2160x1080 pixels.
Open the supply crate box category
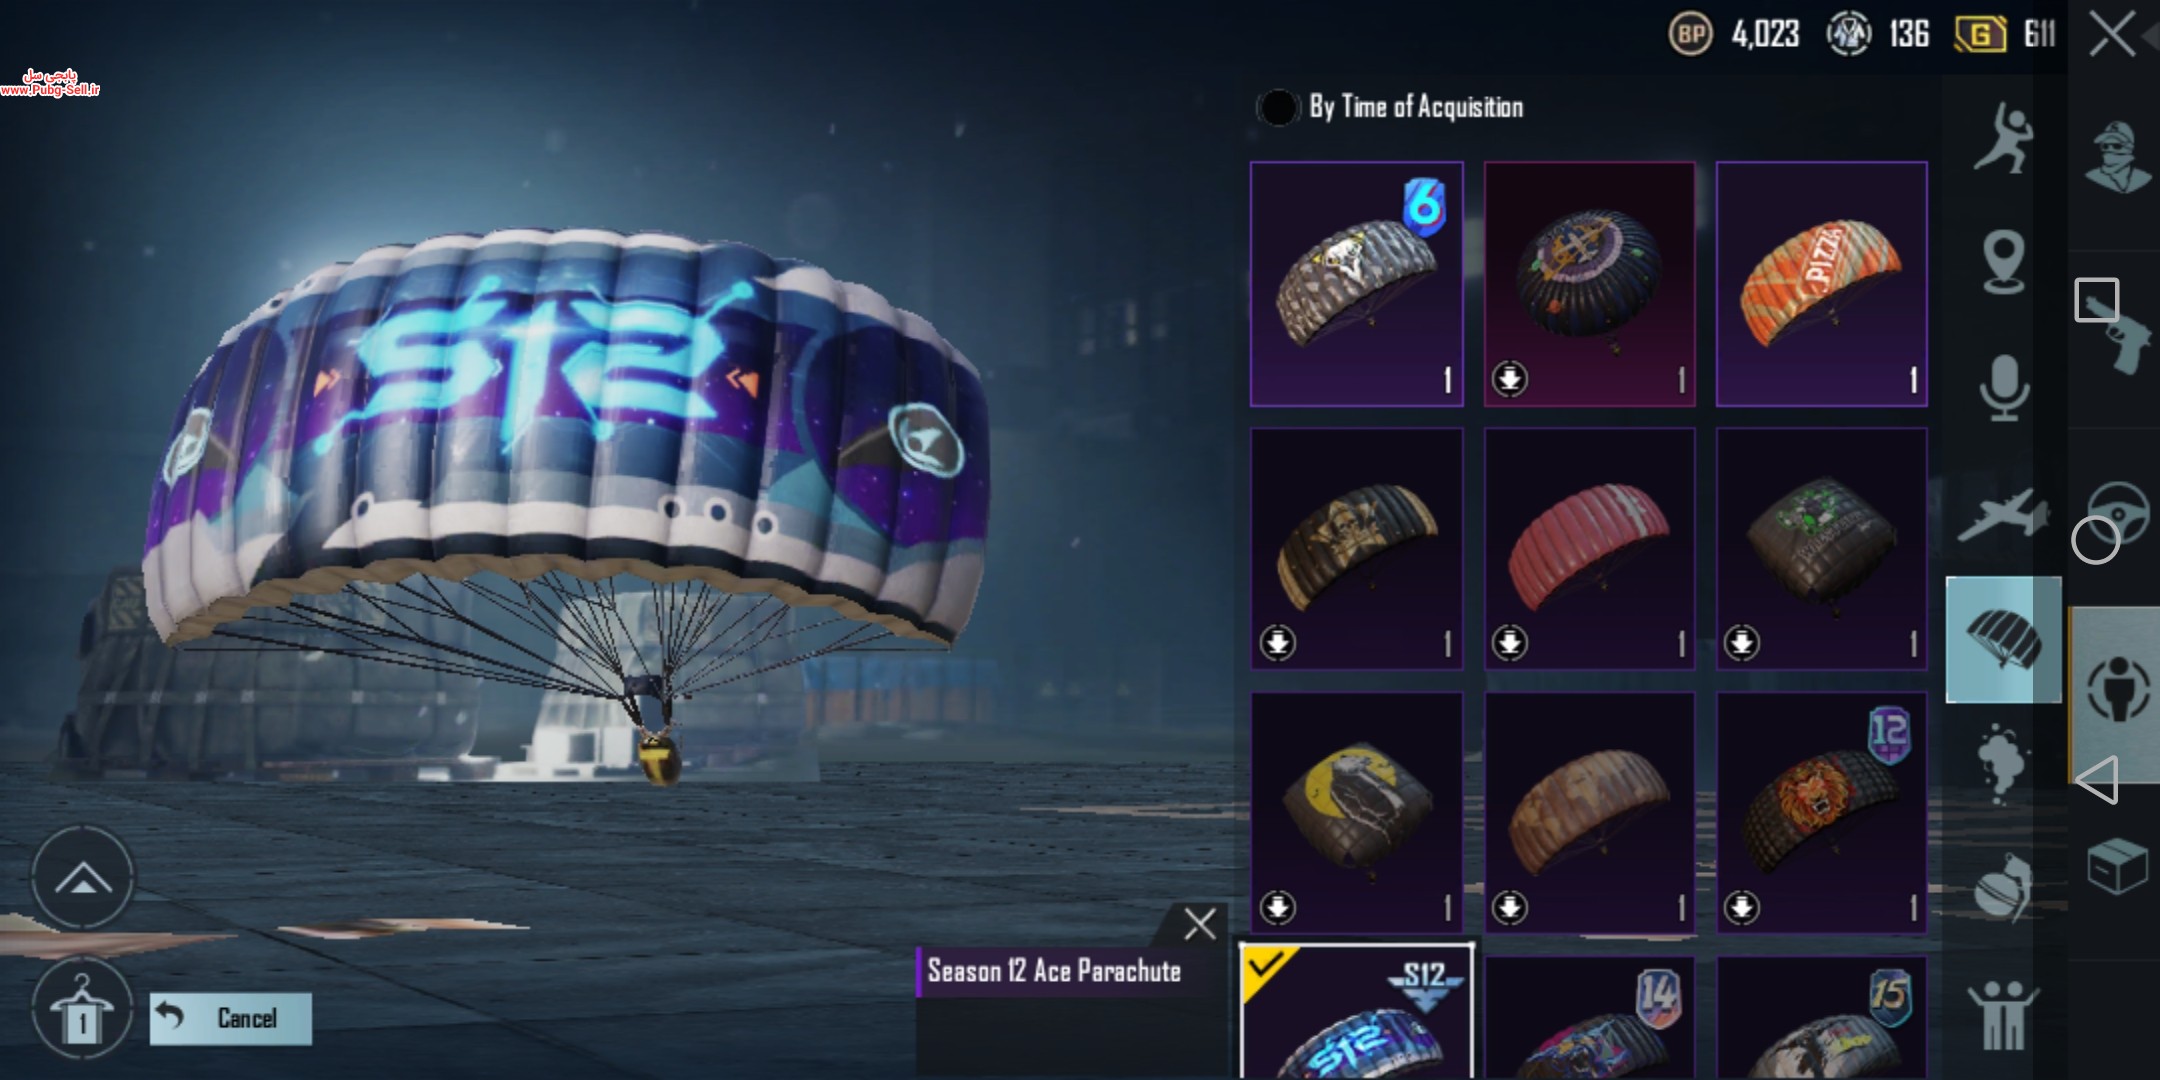(x=2117, y=865)
